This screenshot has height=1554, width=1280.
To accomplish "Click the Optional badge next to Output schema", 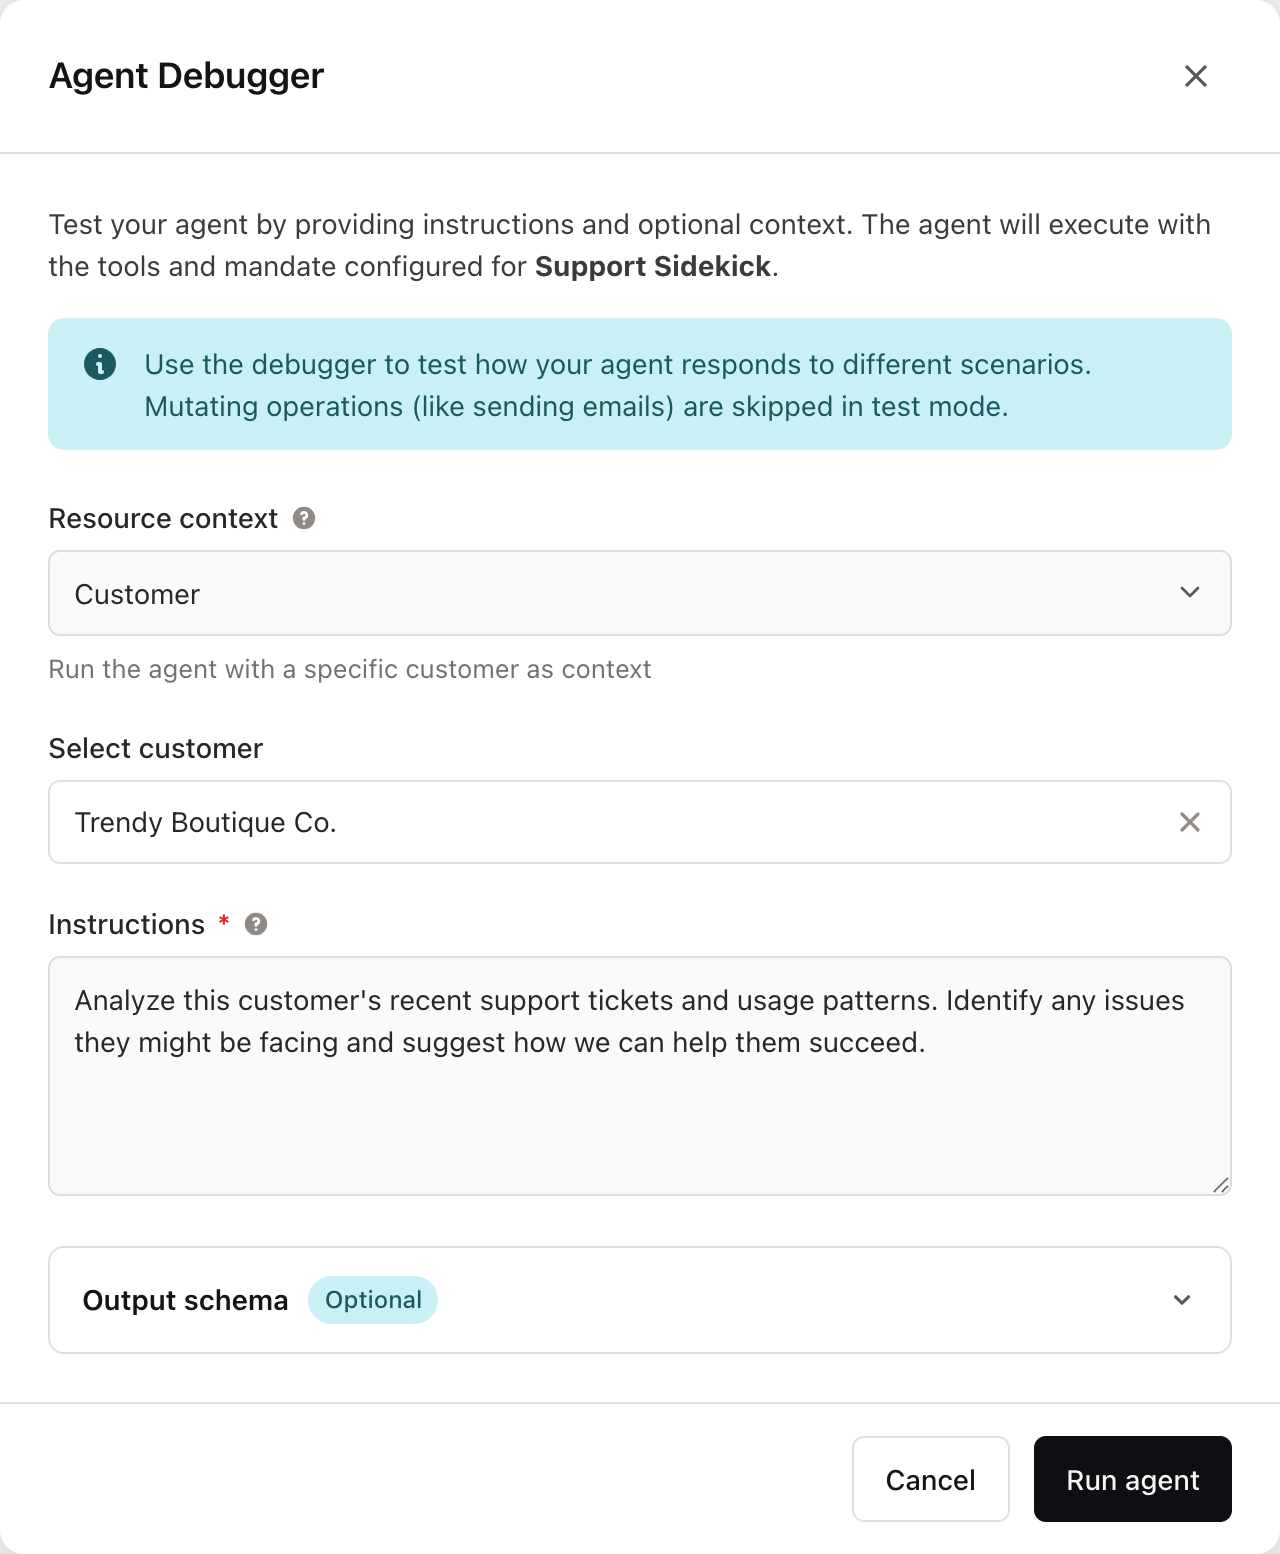I will [x=373, y=1300].
